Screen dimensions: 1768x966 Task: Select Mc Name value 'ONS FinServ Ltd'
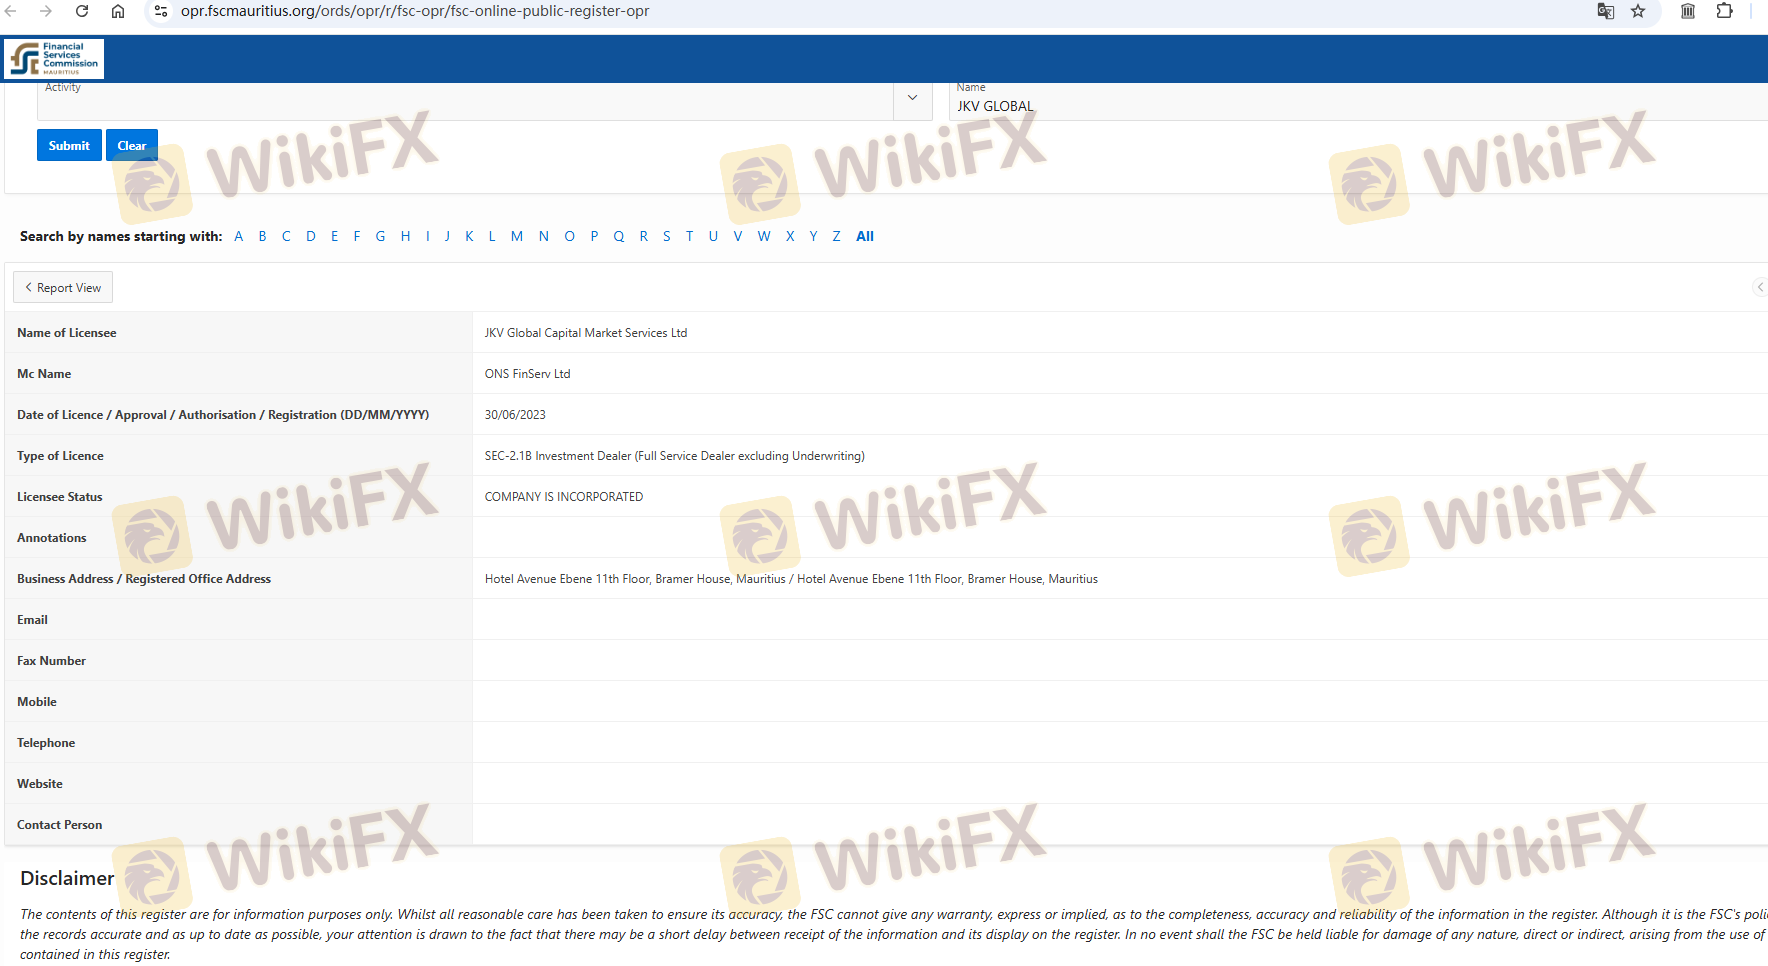pos(527,374)
